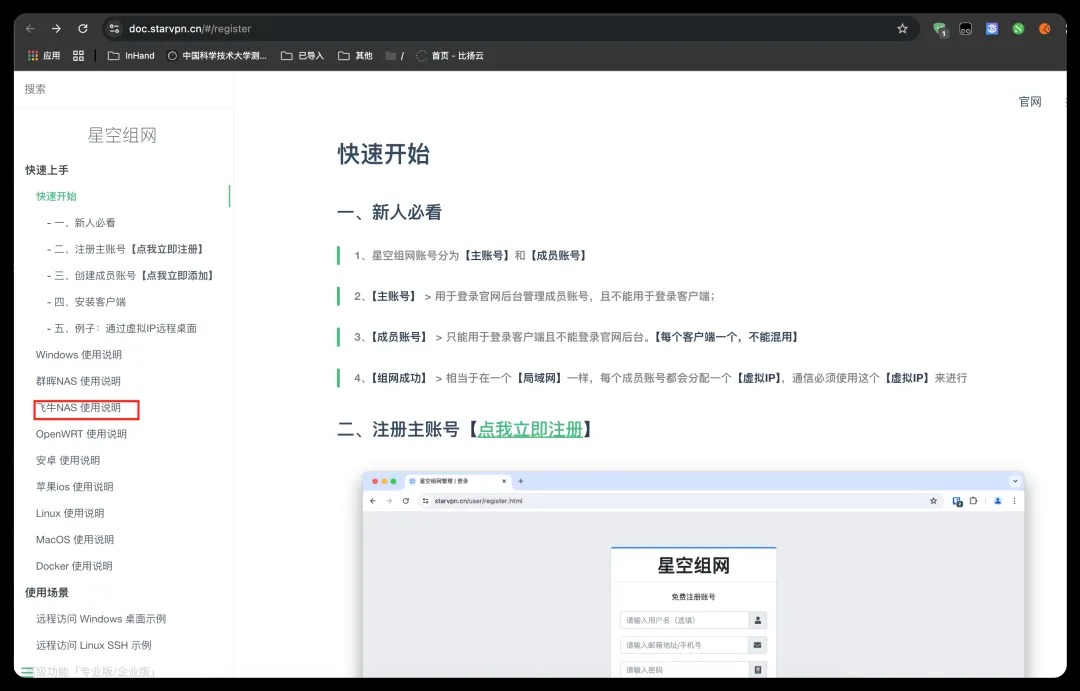The width and height of the screenshot is (1080, 691).
Task: Toggle sidebar with the bottom-left hamburger icon
Action: [28, 671]
